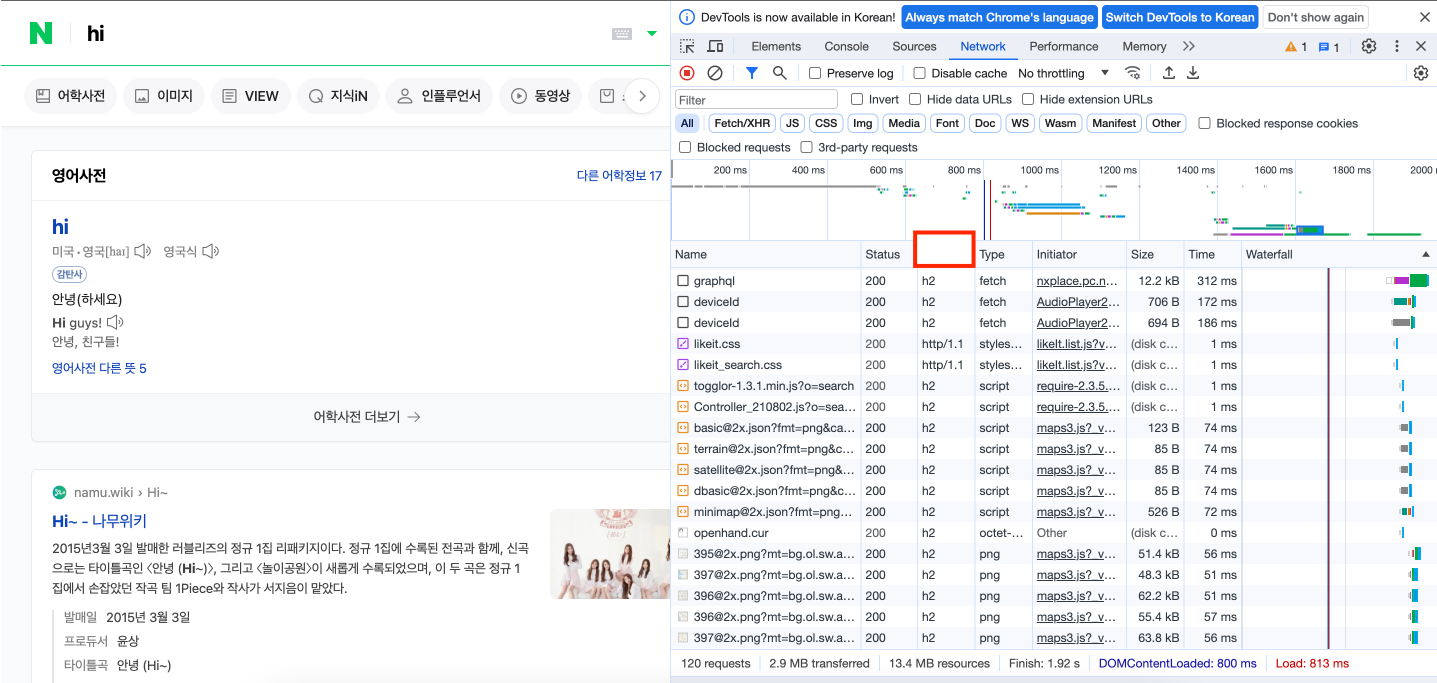Image resolution: width=1437 pixels, height=683 pixels.
Task: Dismiss the DevTools language infobar
Action: click(x=1424, y=17)
